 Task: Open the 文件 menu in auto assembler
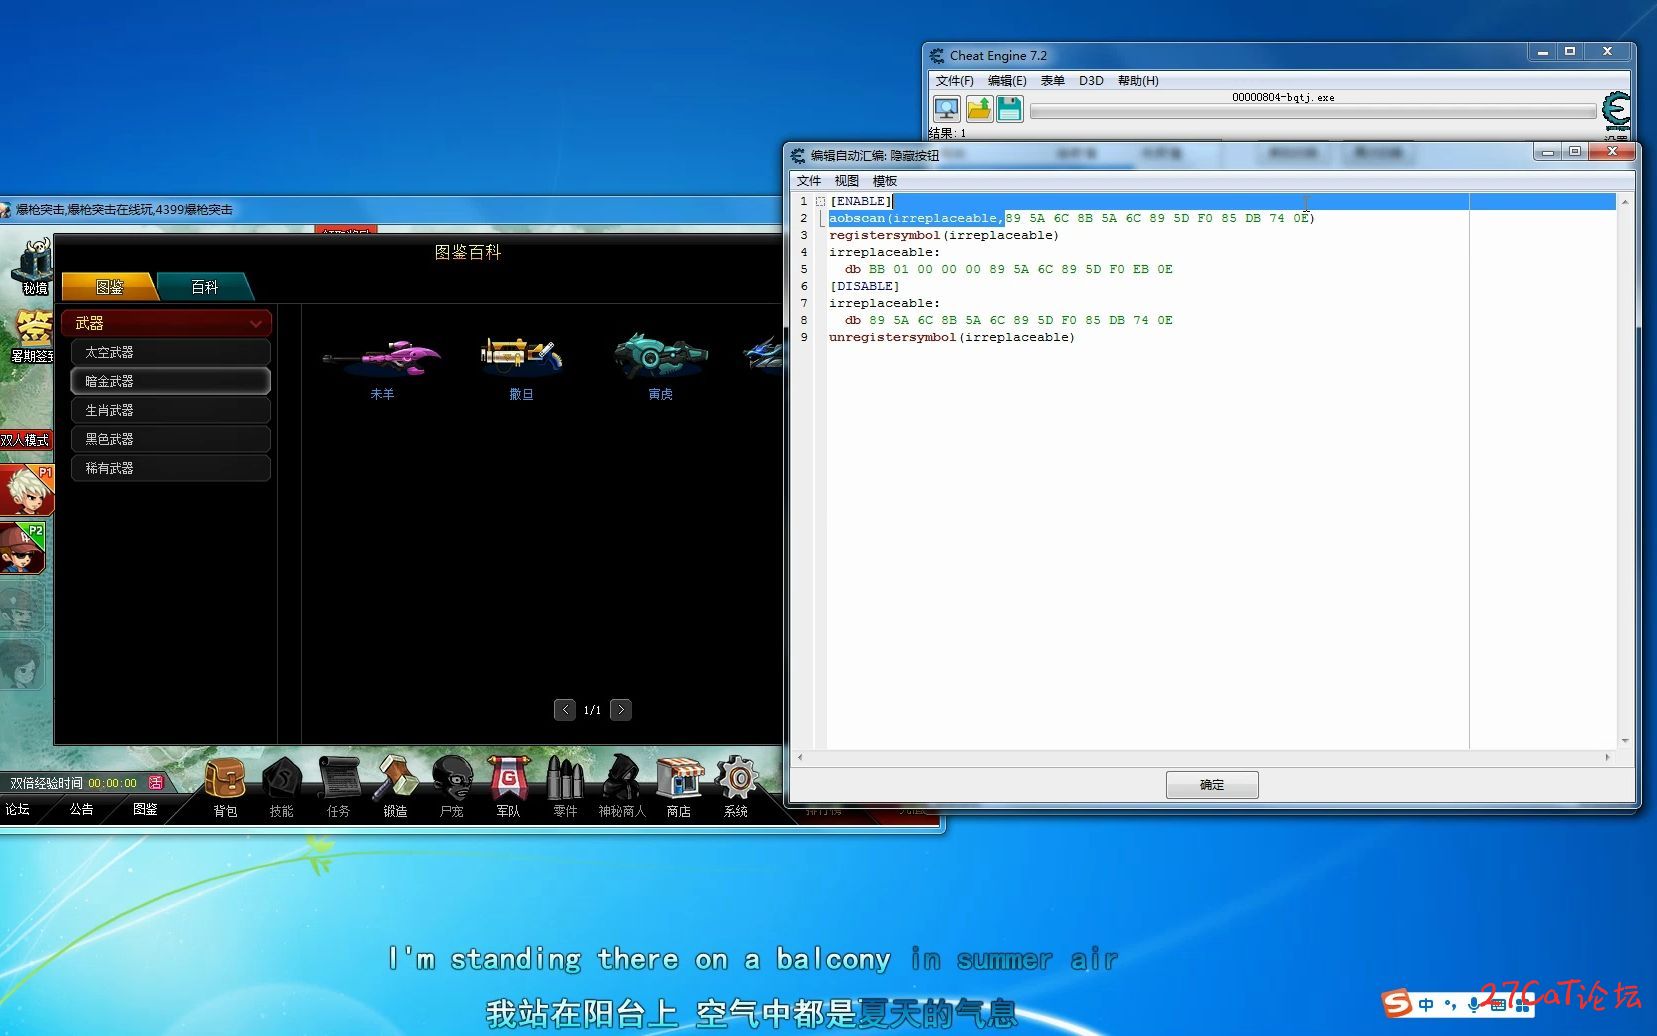pyautogui.click(x=809, y=181)
